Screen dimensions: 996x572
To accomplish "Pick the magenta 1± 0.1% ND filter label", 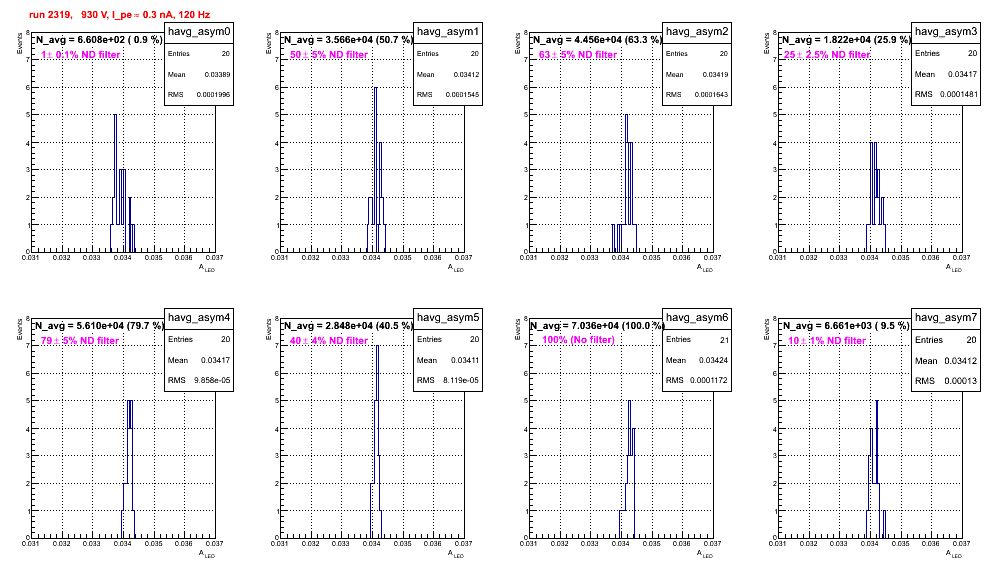I will 80,55.
